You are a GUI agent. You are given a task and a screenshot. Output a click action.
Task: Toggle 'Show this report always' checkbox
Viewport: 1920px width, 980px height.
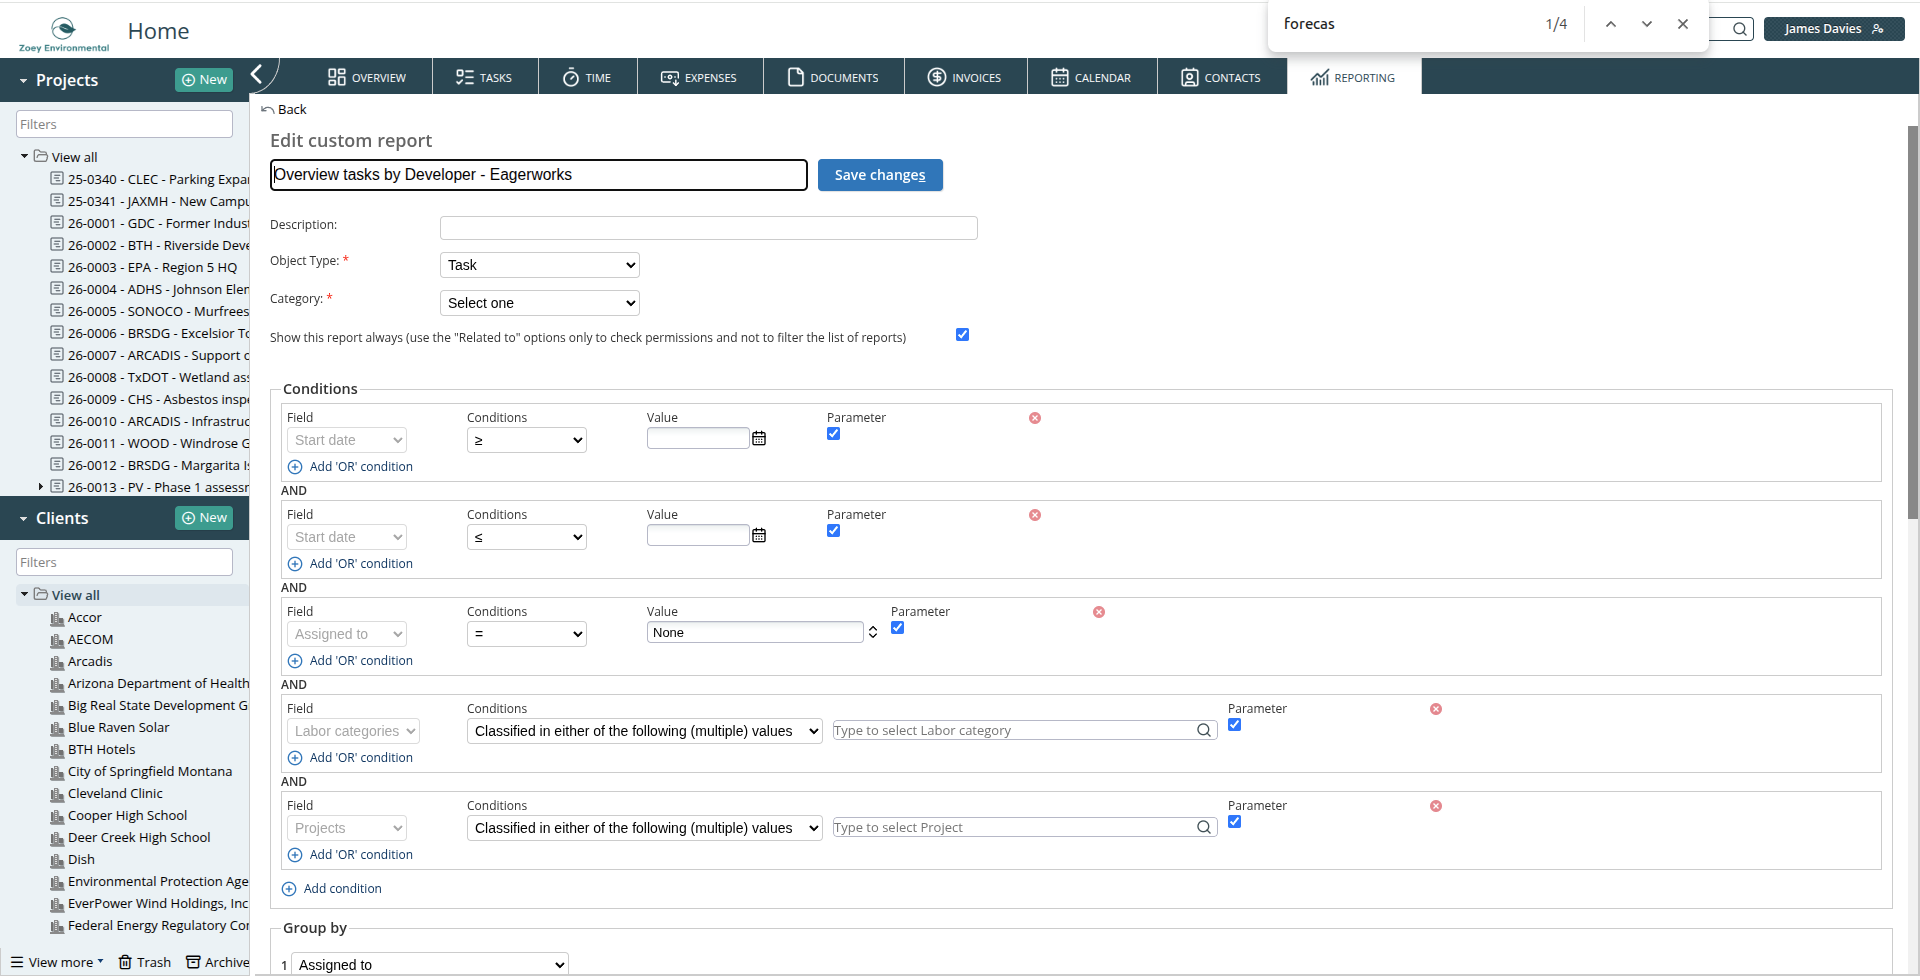(962, 335)
